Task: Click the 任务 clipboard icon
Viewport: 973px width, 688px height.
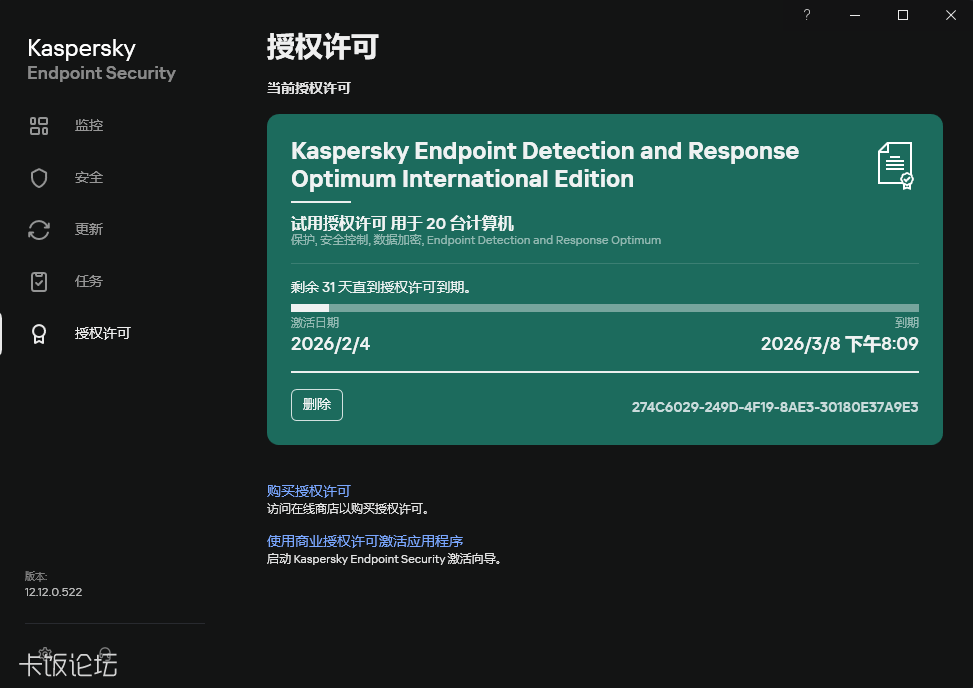Action: tap(39, 282)
